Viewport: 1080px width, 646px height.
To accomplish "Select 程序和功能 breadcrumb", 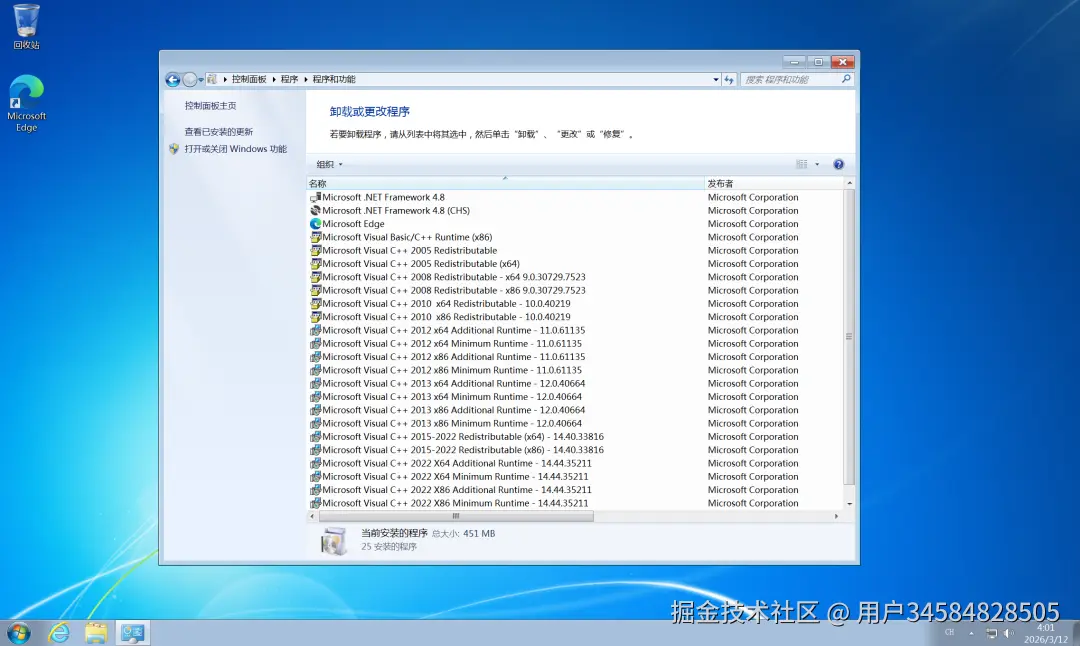I will coord(334,79).
